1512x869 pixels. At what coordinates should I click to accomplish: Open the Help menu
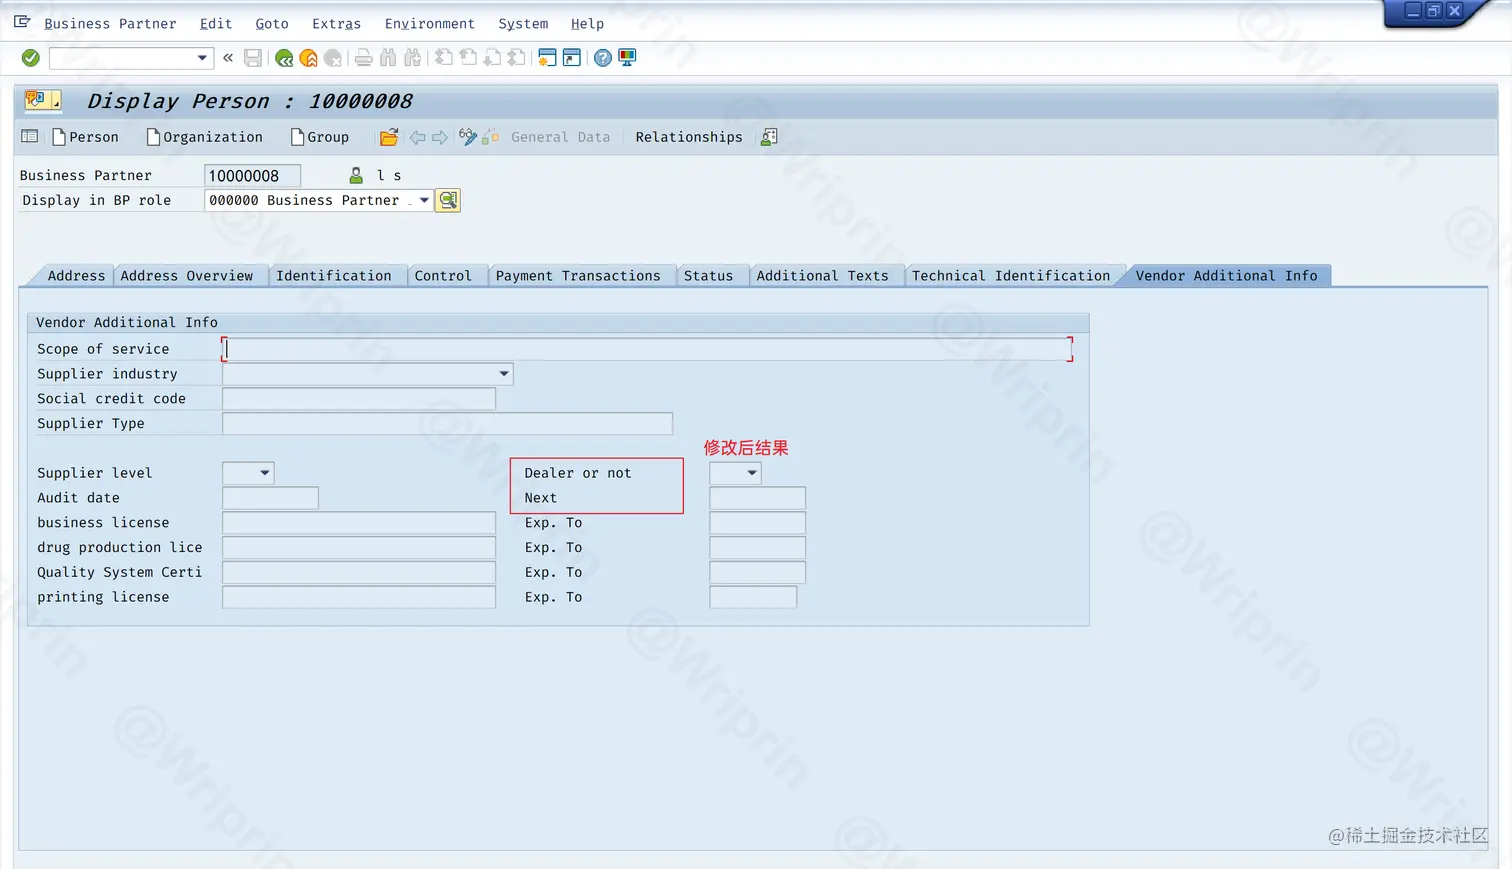(x=587, y=24)
